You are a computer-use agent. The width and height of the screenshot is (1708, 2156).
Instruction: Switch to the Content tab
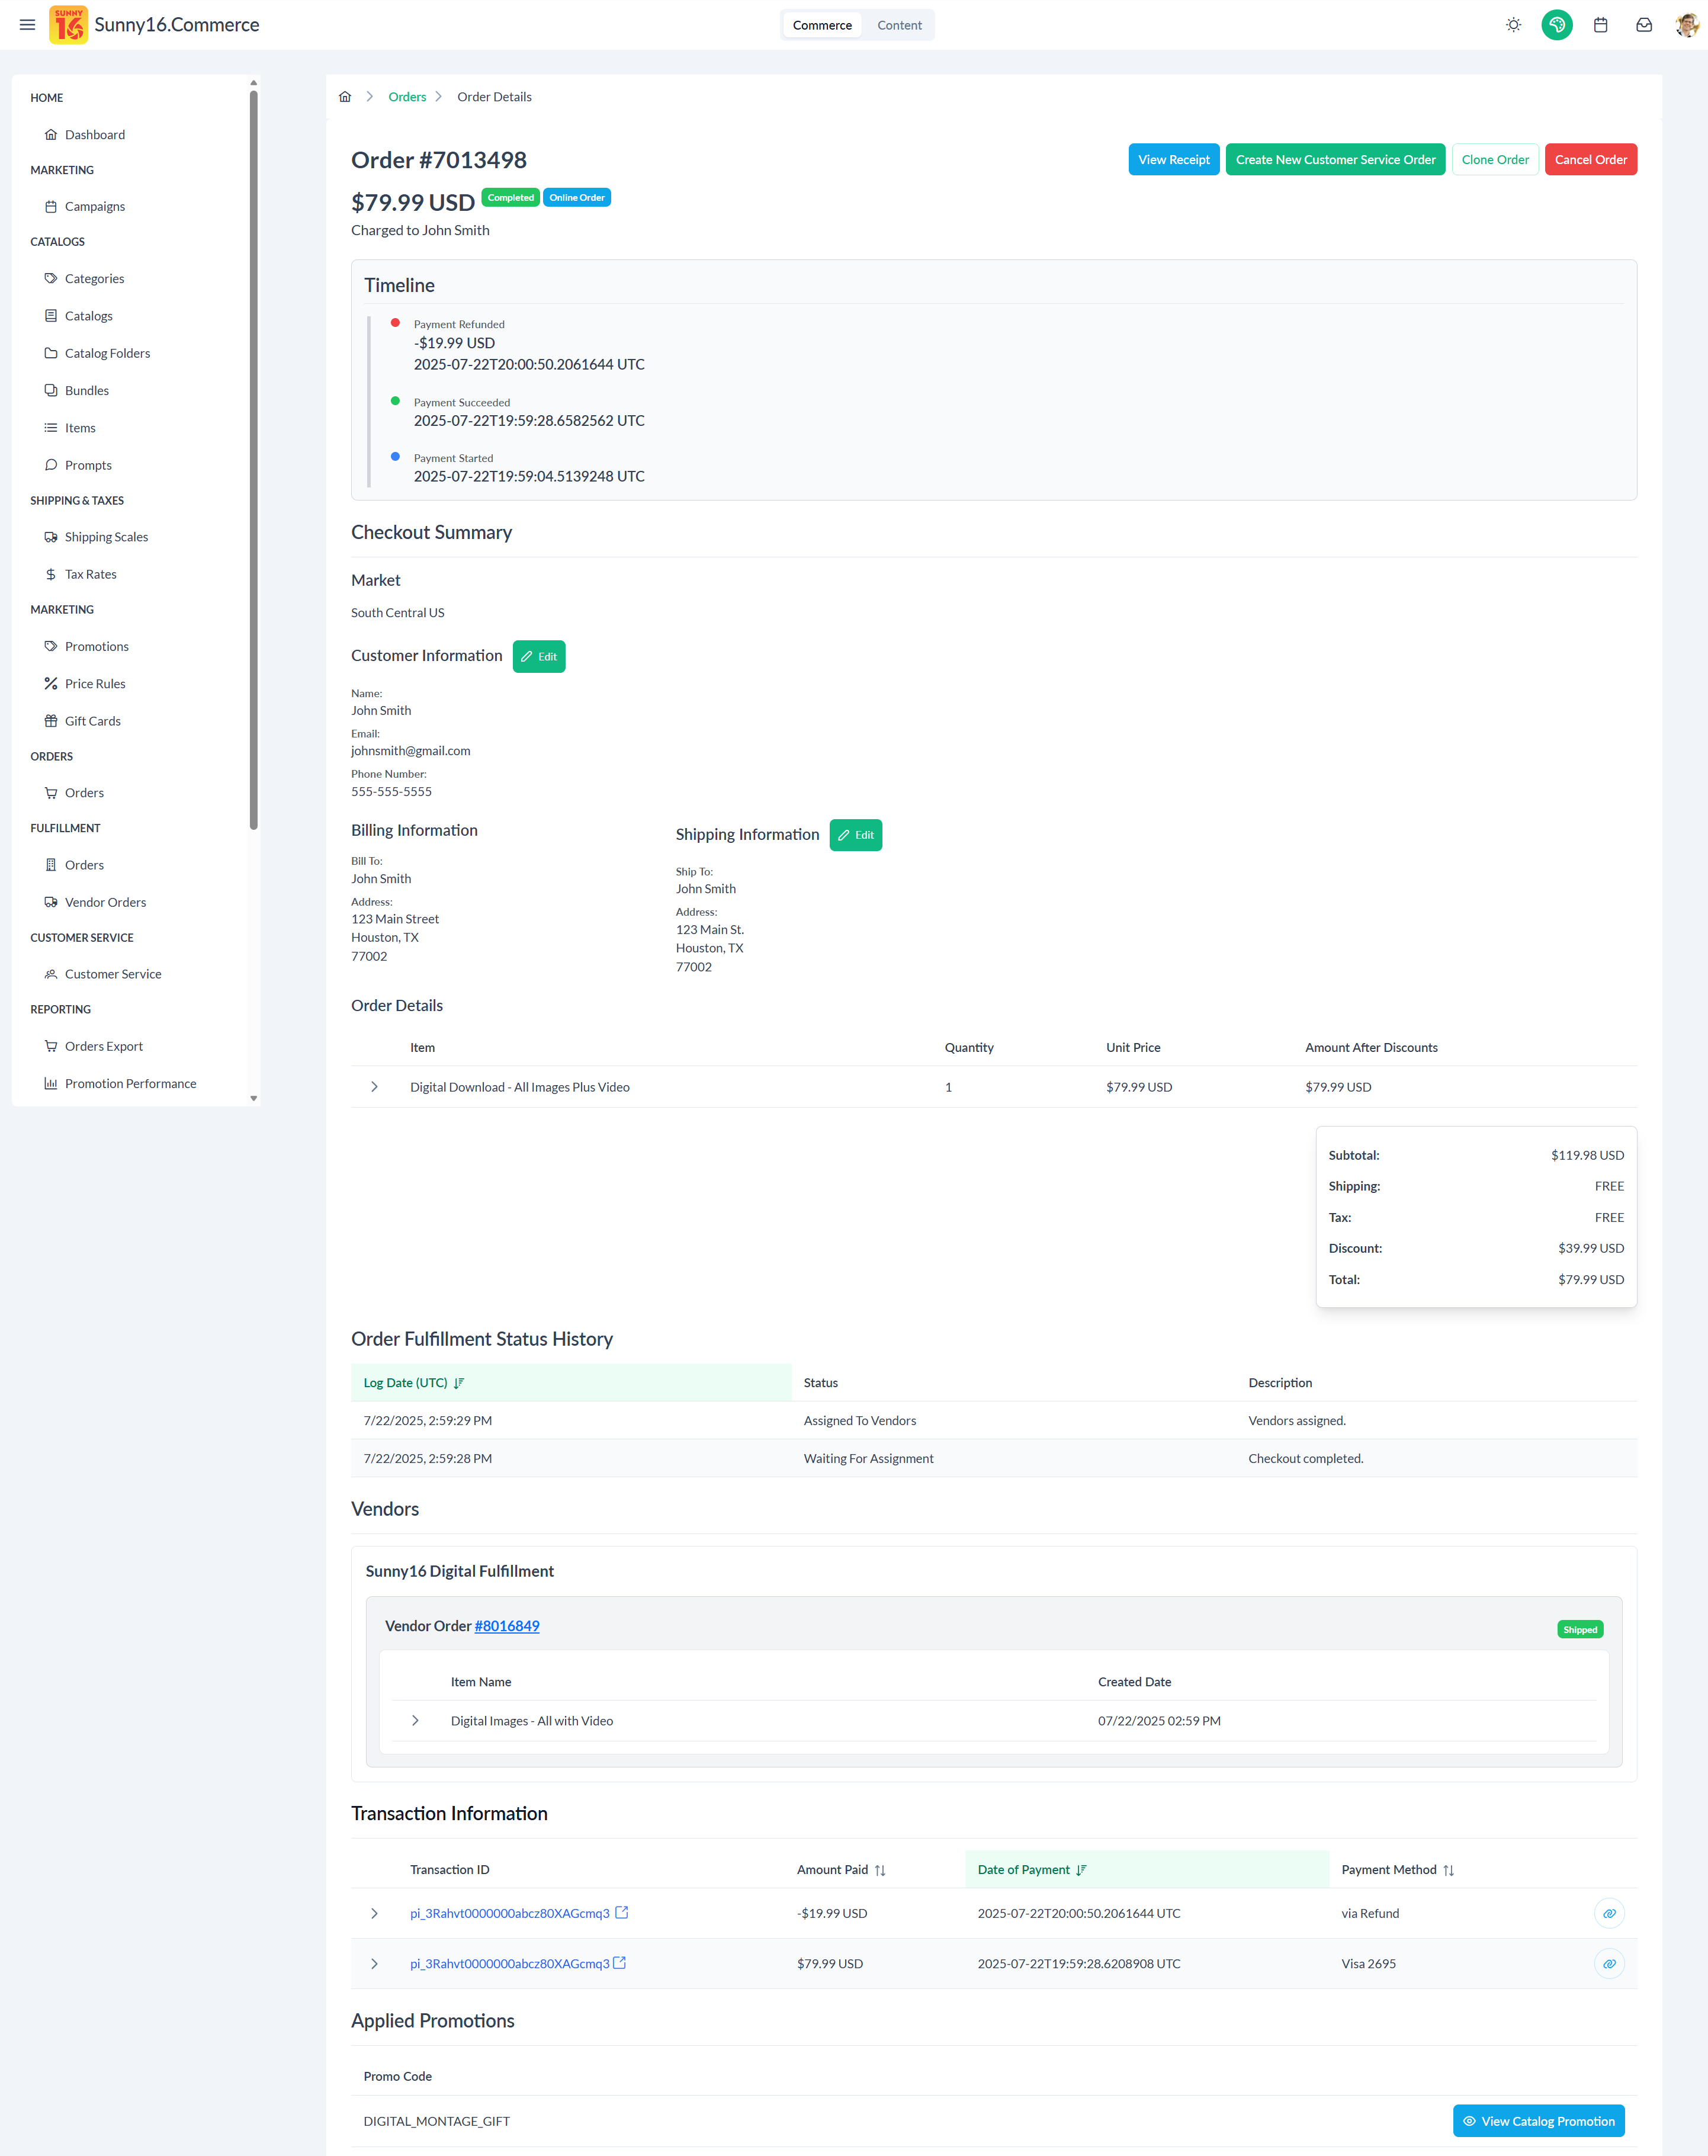[899, 25]
